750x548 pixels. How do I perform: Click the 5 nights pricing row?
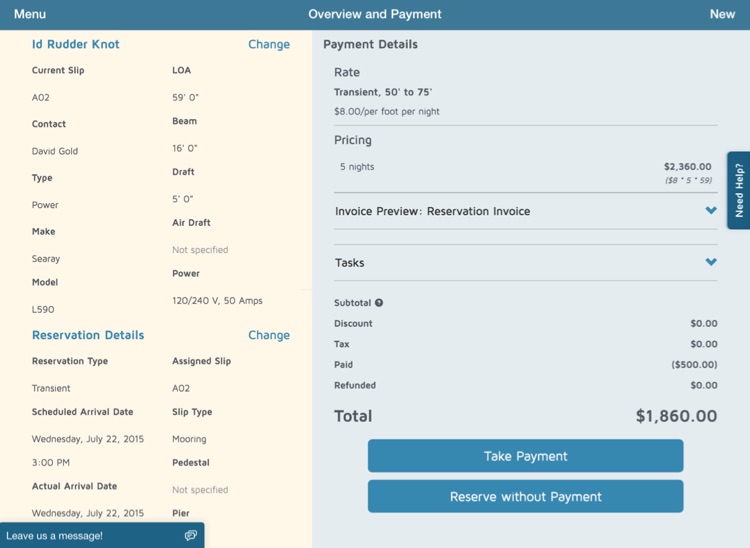pos(357,166)
